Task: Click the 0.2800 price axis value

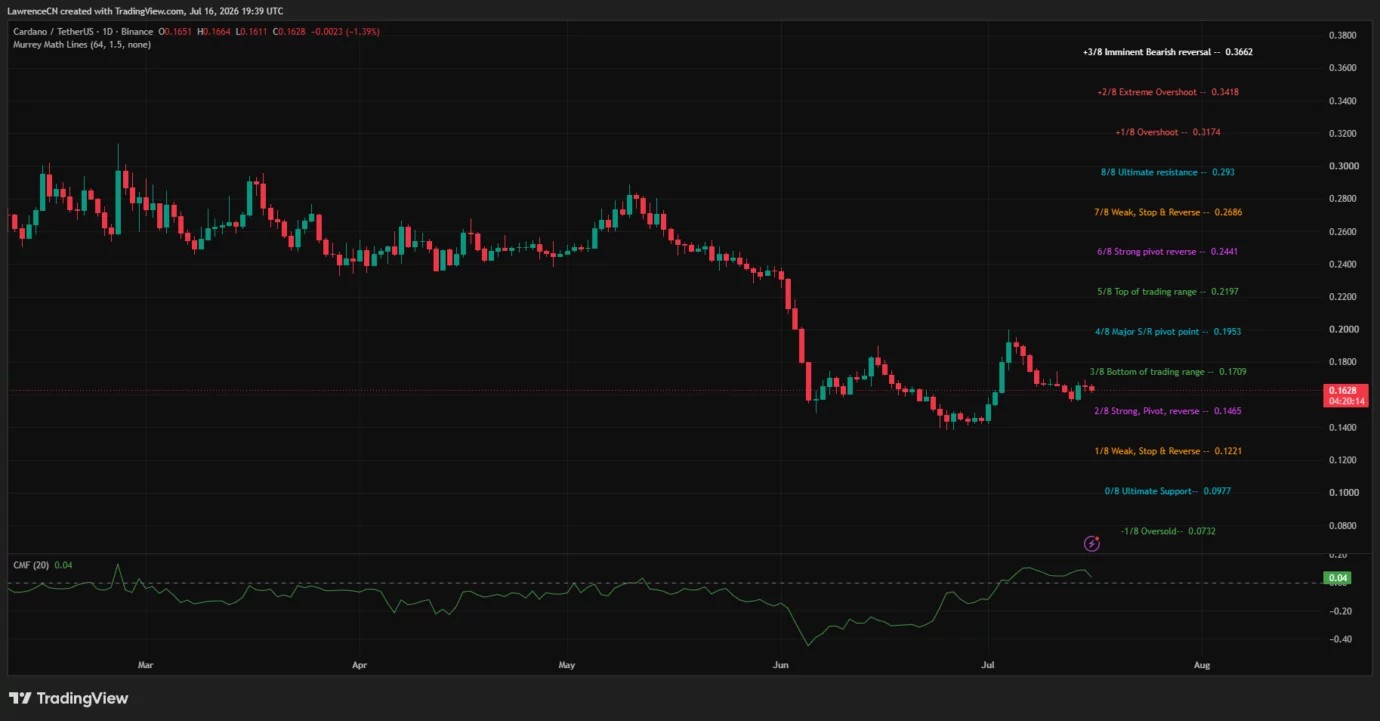Action: pos(1341,199)
